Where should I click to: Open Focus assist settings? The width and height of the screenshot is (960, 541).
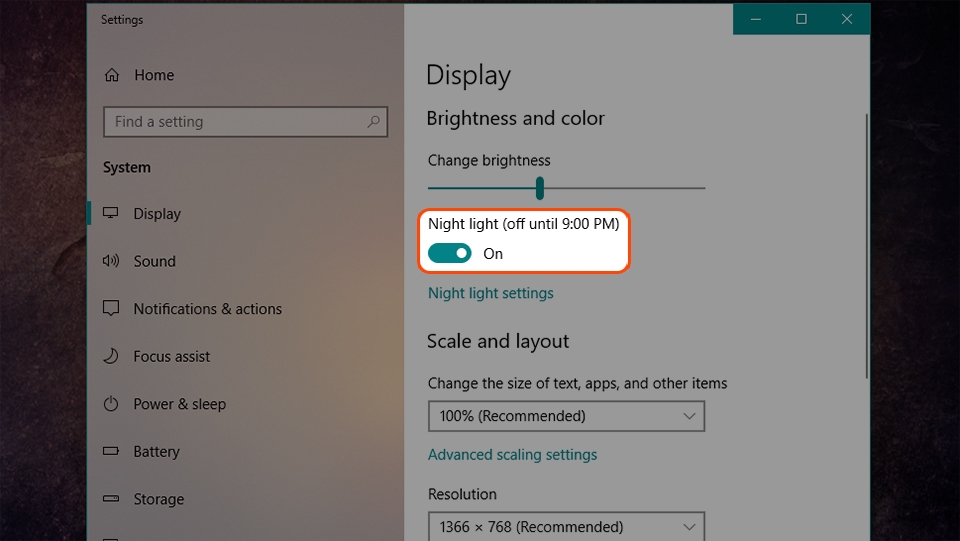[171, 356]
